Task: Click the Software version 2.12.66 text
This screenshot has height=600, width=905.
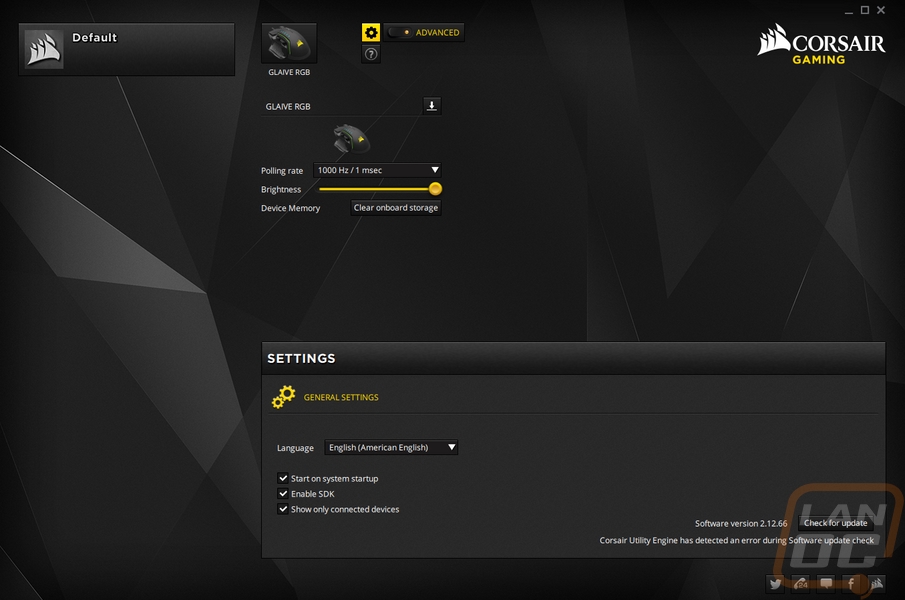Action: [741, 523]
